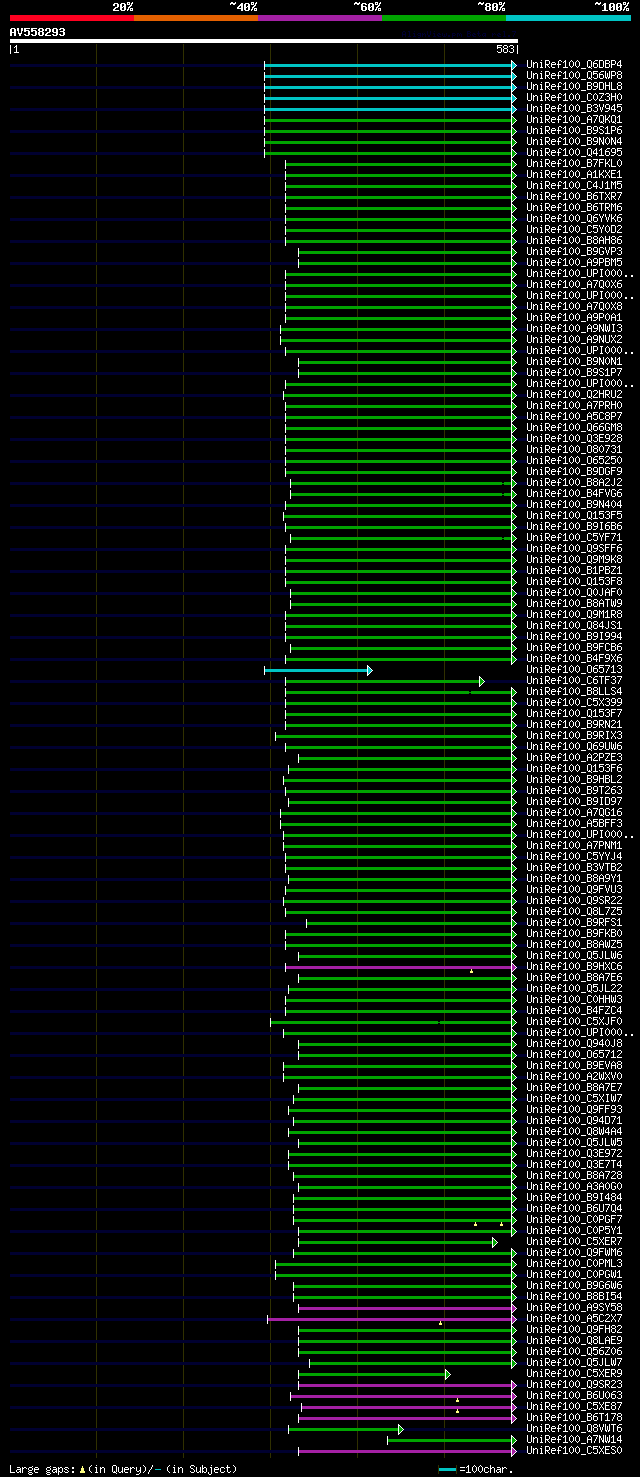The height and width of the screenshot is (1477, 640).
Task: Select the UniRef100_C0HHW3 label
Action: pos(574,999)
